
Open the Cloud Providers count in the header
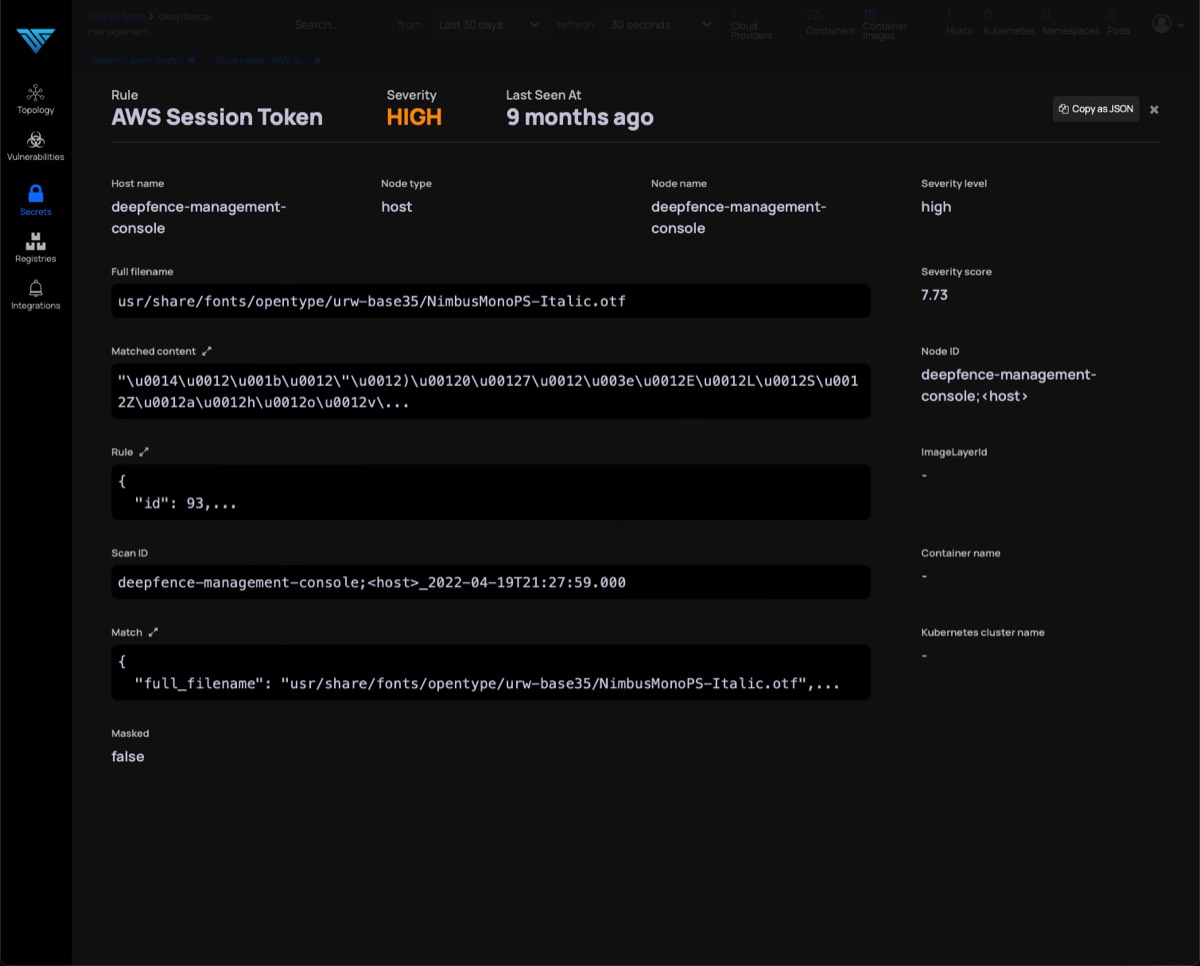point(751,25)
